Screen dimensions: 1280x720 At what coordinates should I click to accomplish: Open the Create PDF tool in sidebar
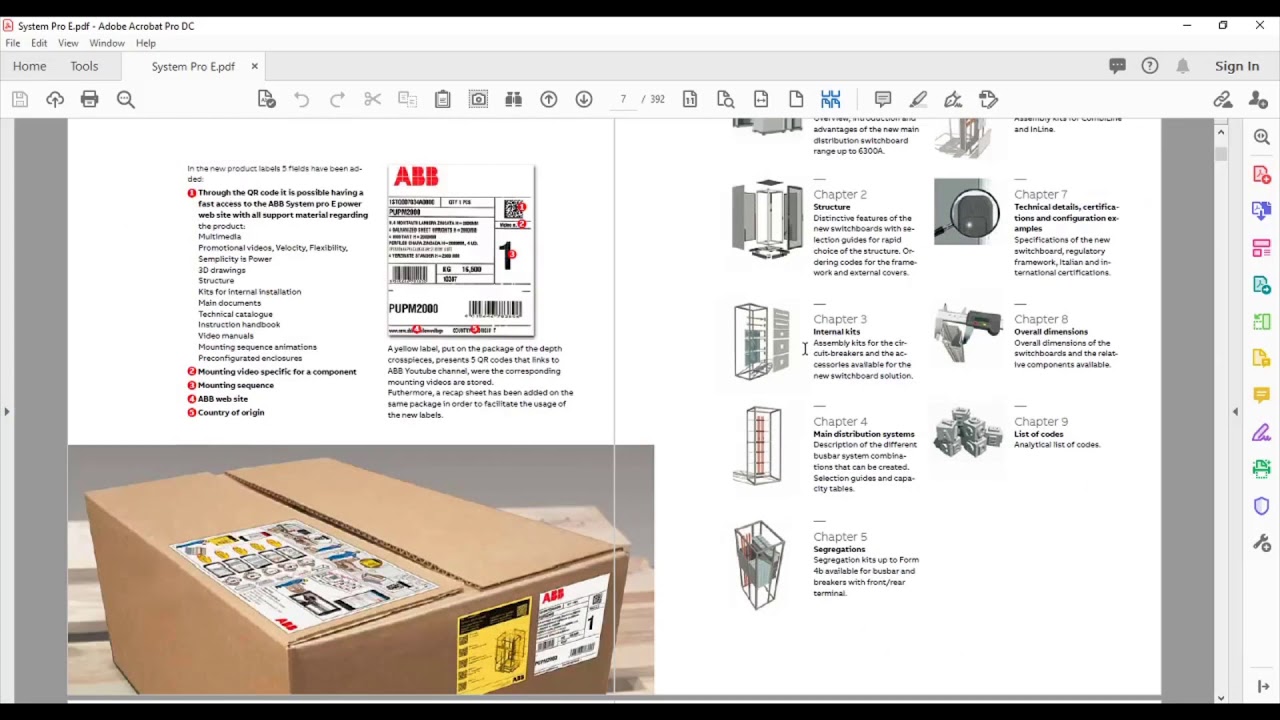coord(1262,174)
